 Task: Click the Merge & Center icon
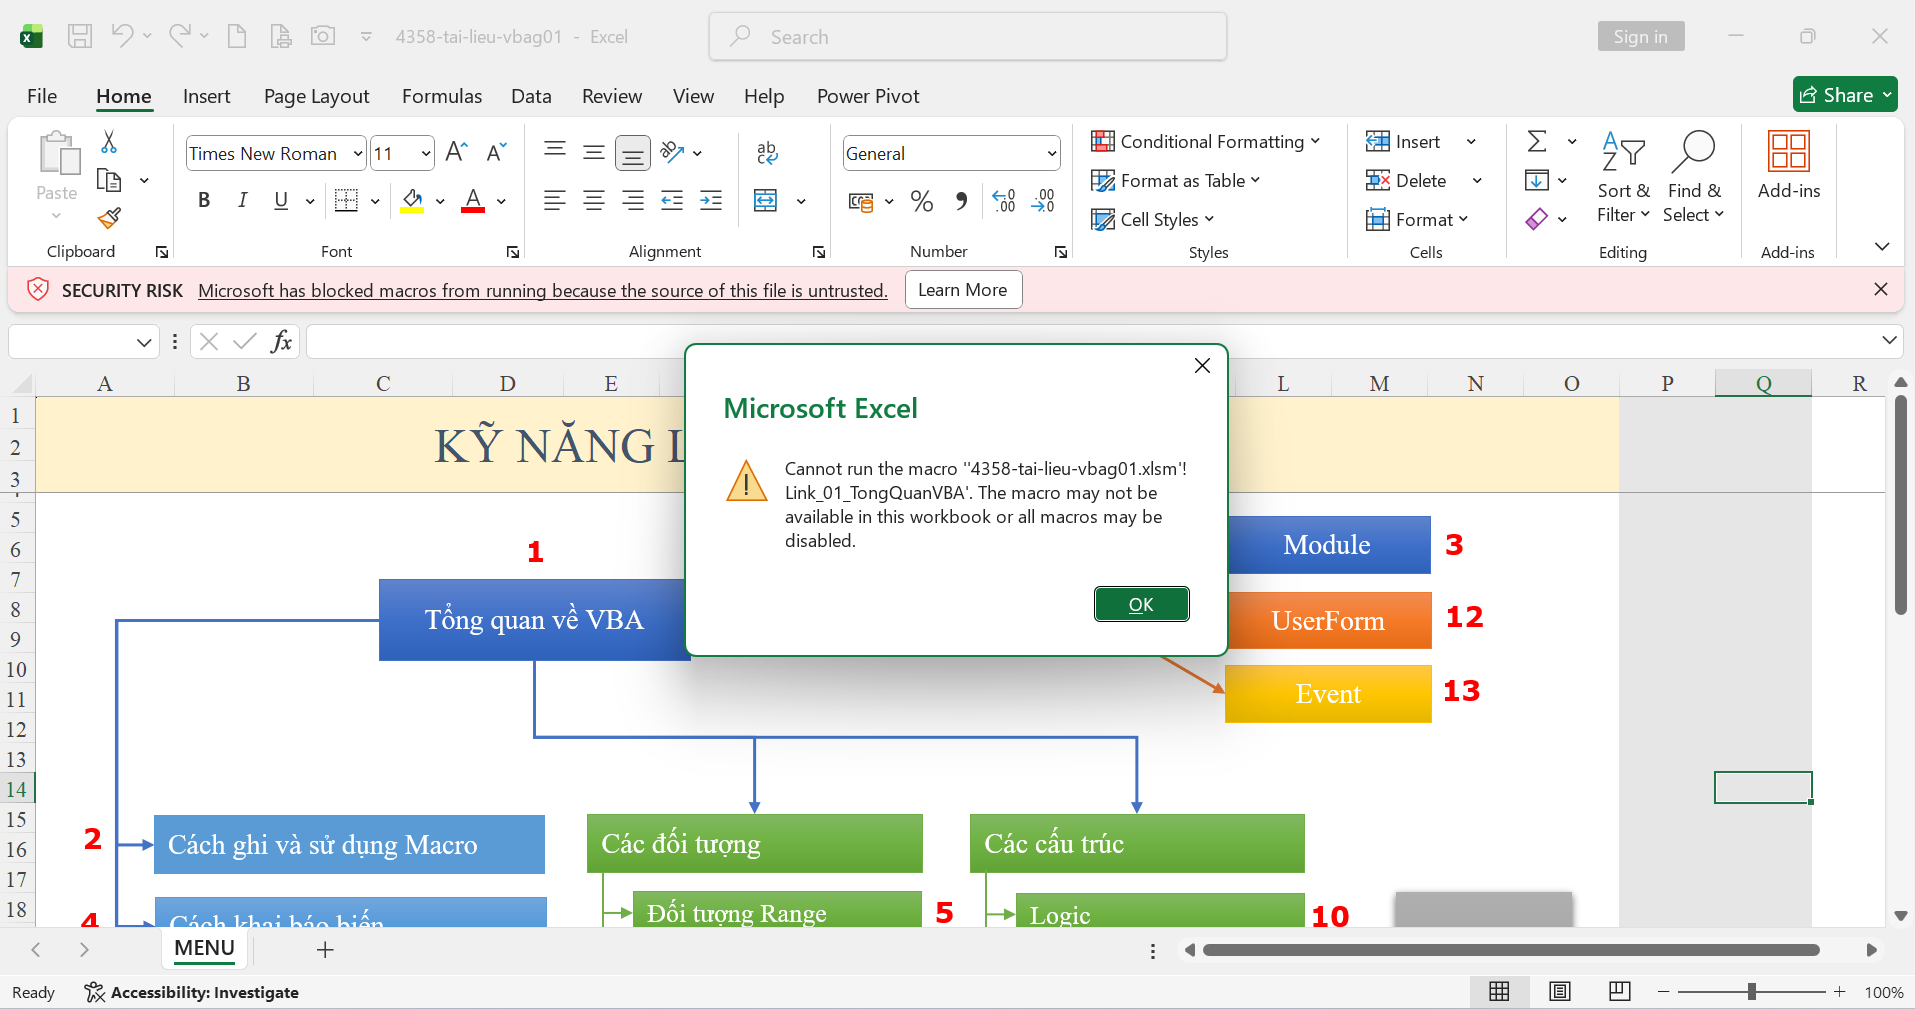click(x=766, y=201)
